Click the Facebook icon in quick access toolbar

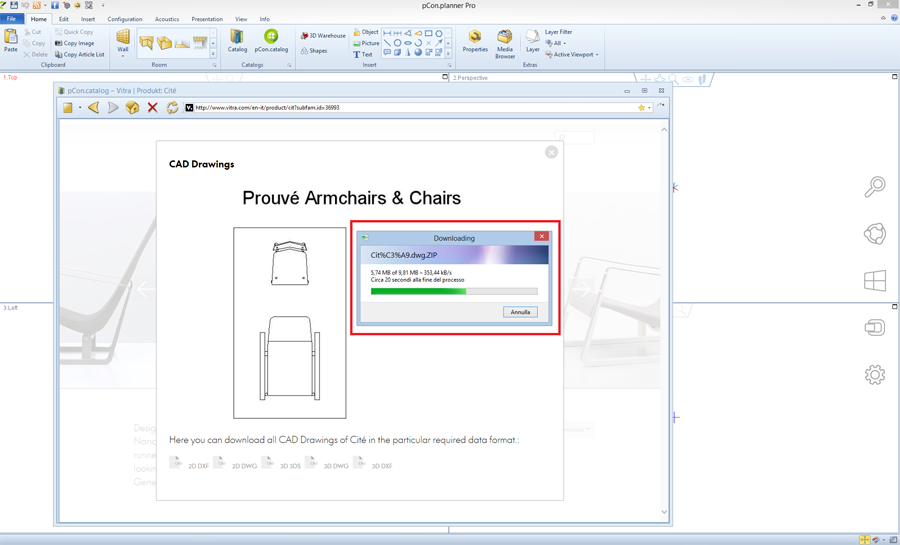click(55, 5)
